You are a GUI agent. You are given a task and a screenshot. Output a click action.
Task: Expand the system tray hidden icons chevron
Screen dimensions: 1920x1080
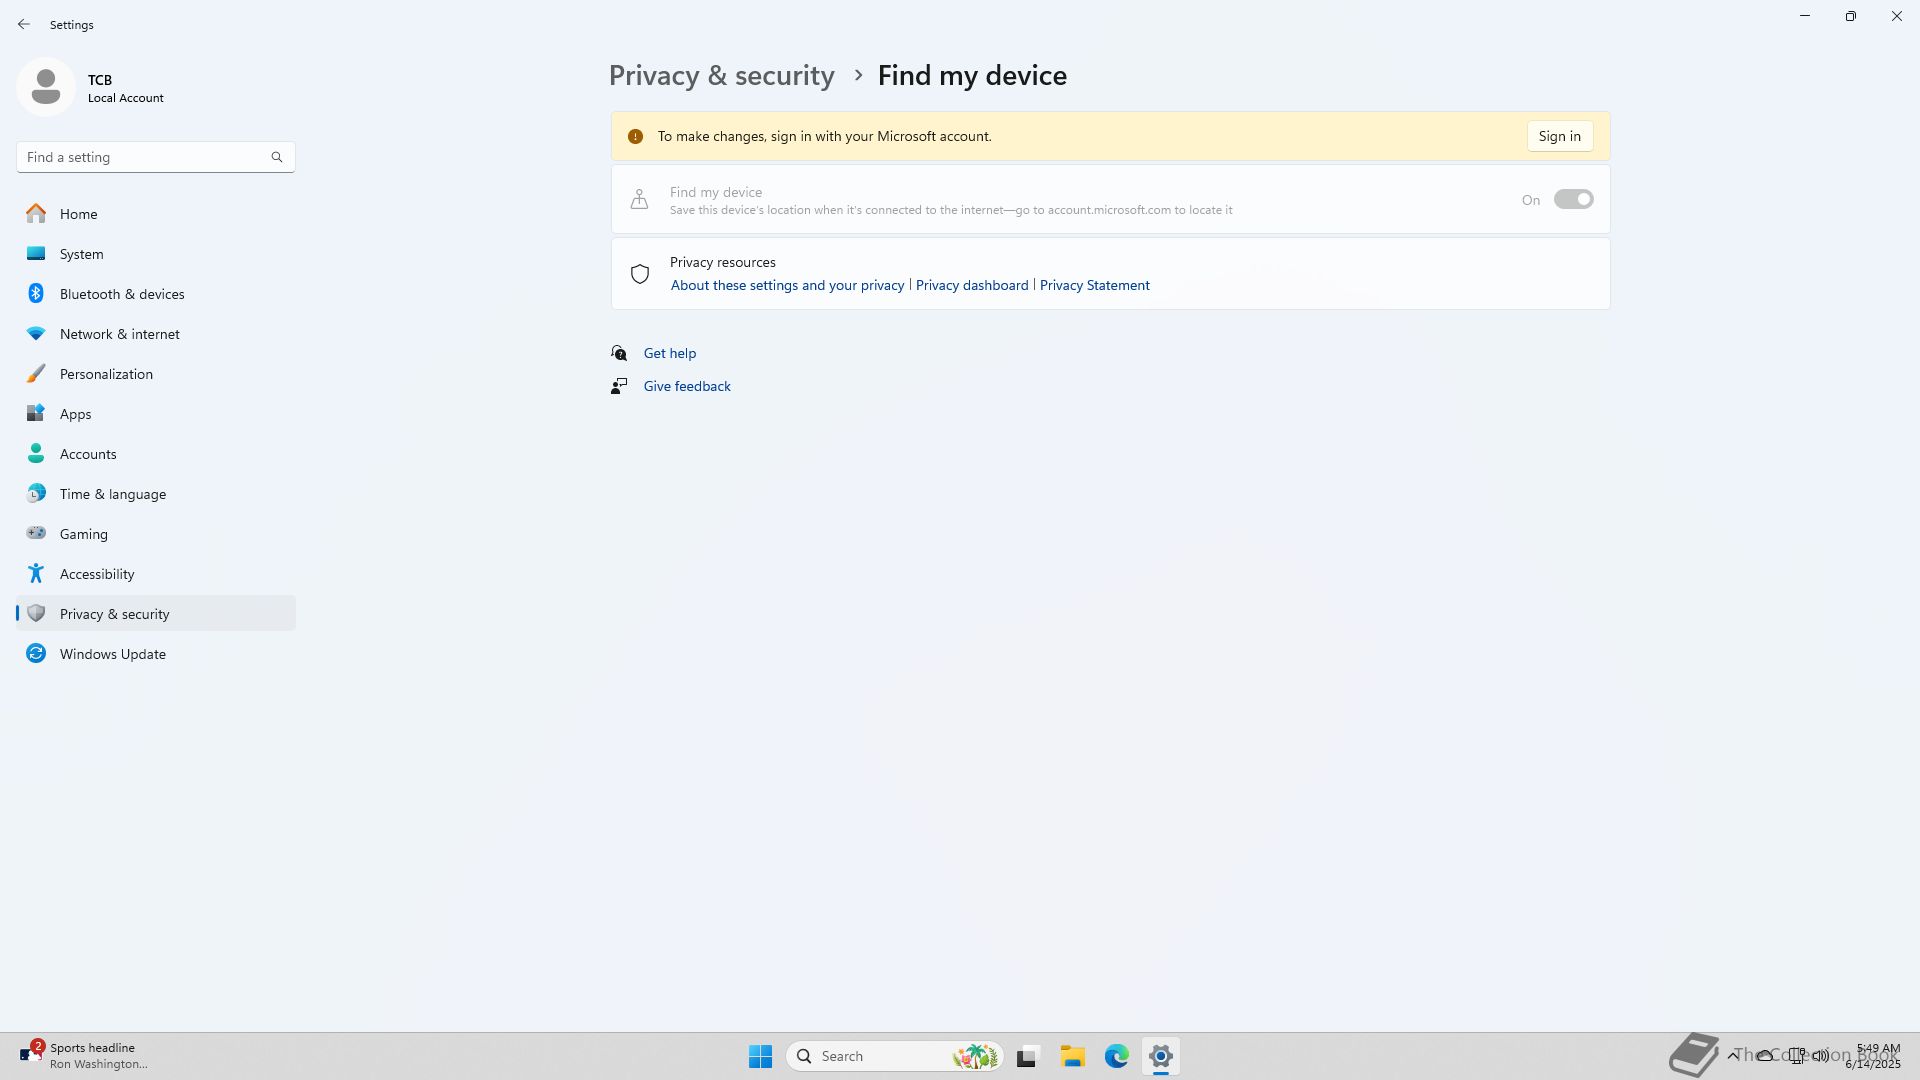(1732, 1056)
